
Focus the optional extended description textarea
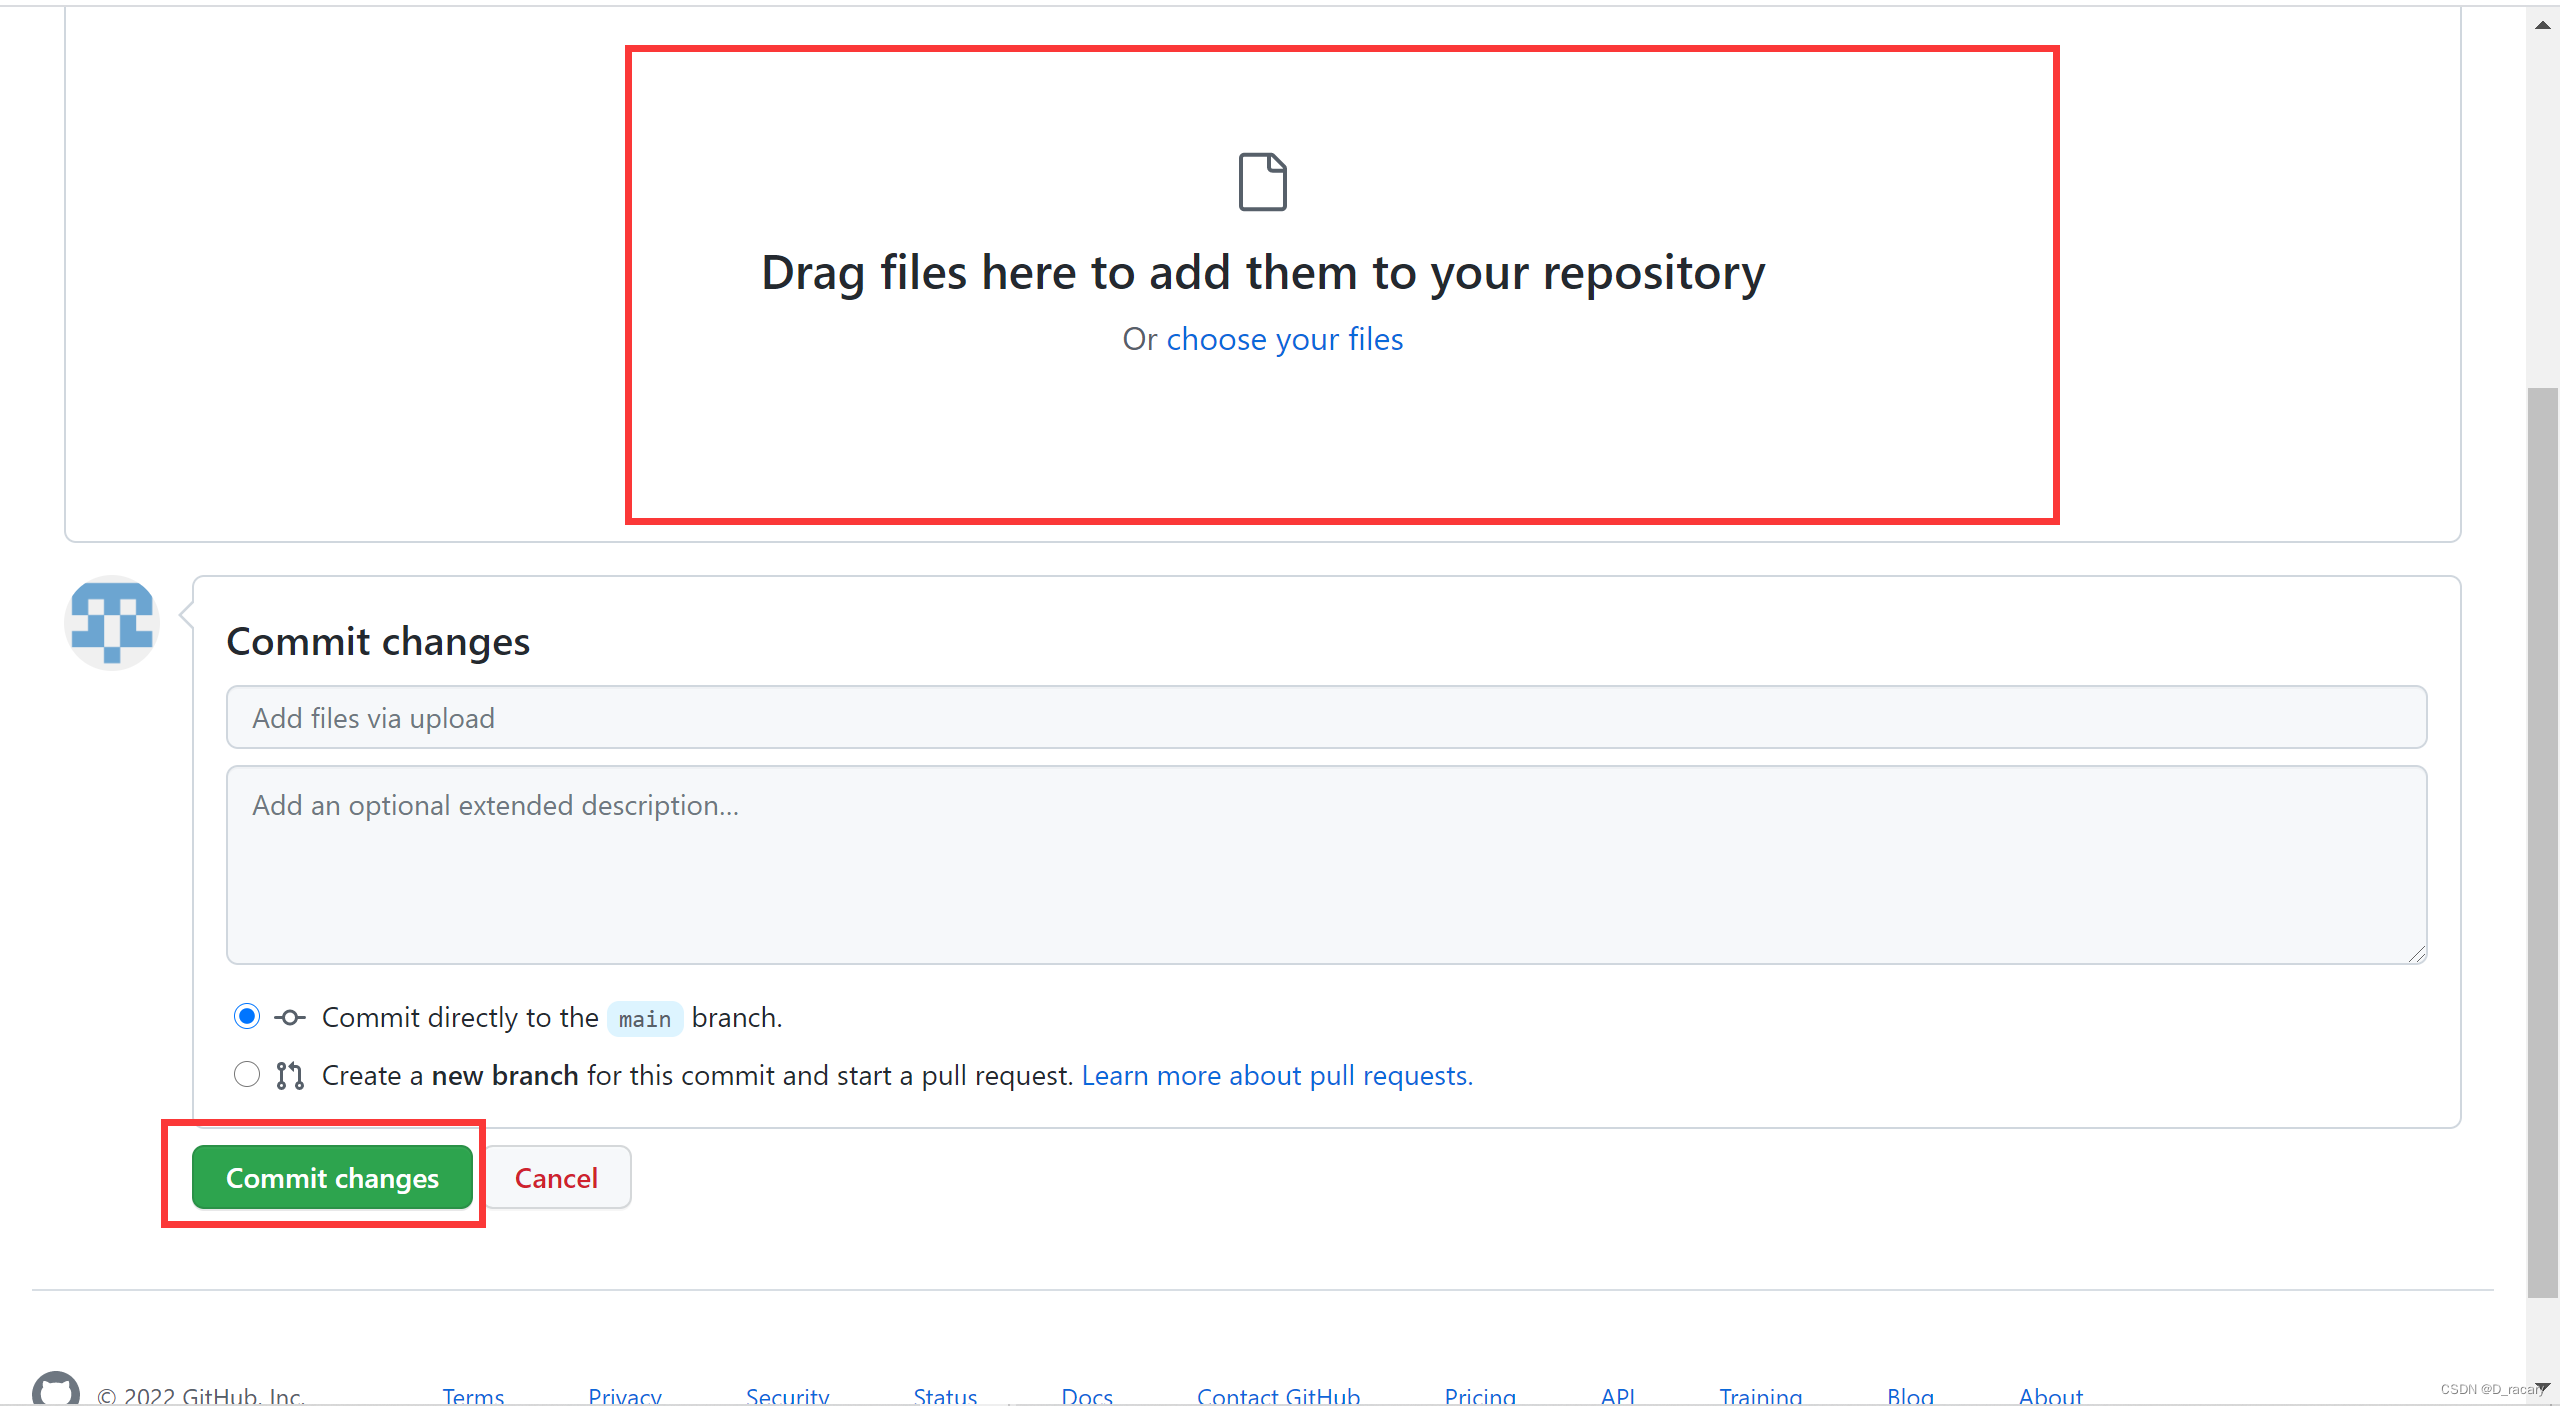(x=1326, y=865)
